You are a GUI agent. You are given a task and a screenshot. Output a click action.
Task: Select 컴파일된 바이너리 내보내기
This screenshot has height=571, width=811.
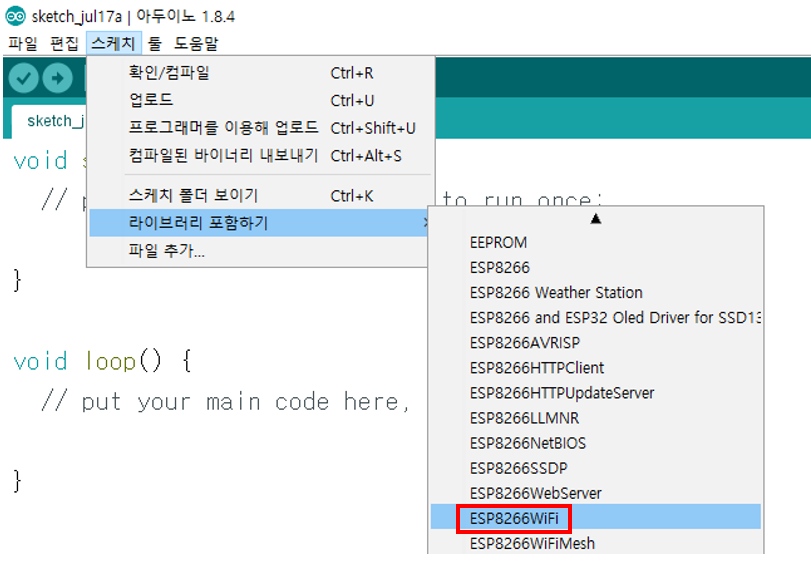coord(260,156)
